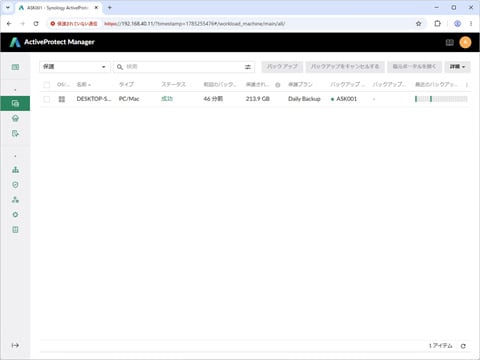Viewport: 480px width, 360px height.
Task: Go back in browser history
Action: point(9,24)
